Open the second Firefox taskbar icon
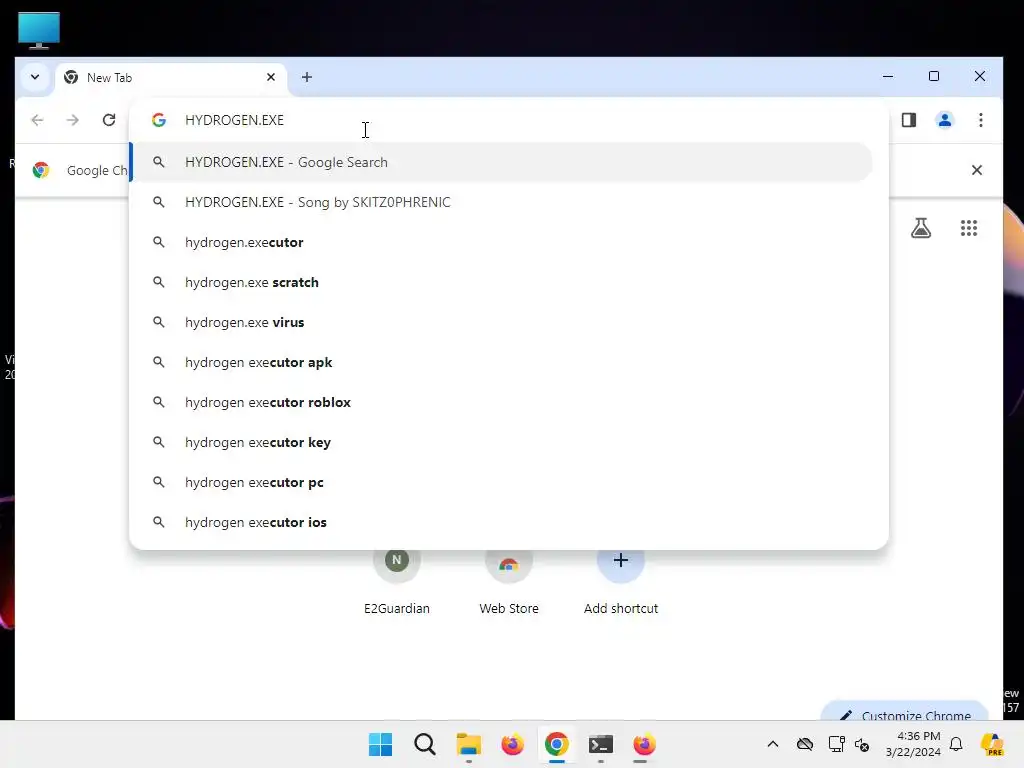1024x768 pixels. [x=645, y=744]
